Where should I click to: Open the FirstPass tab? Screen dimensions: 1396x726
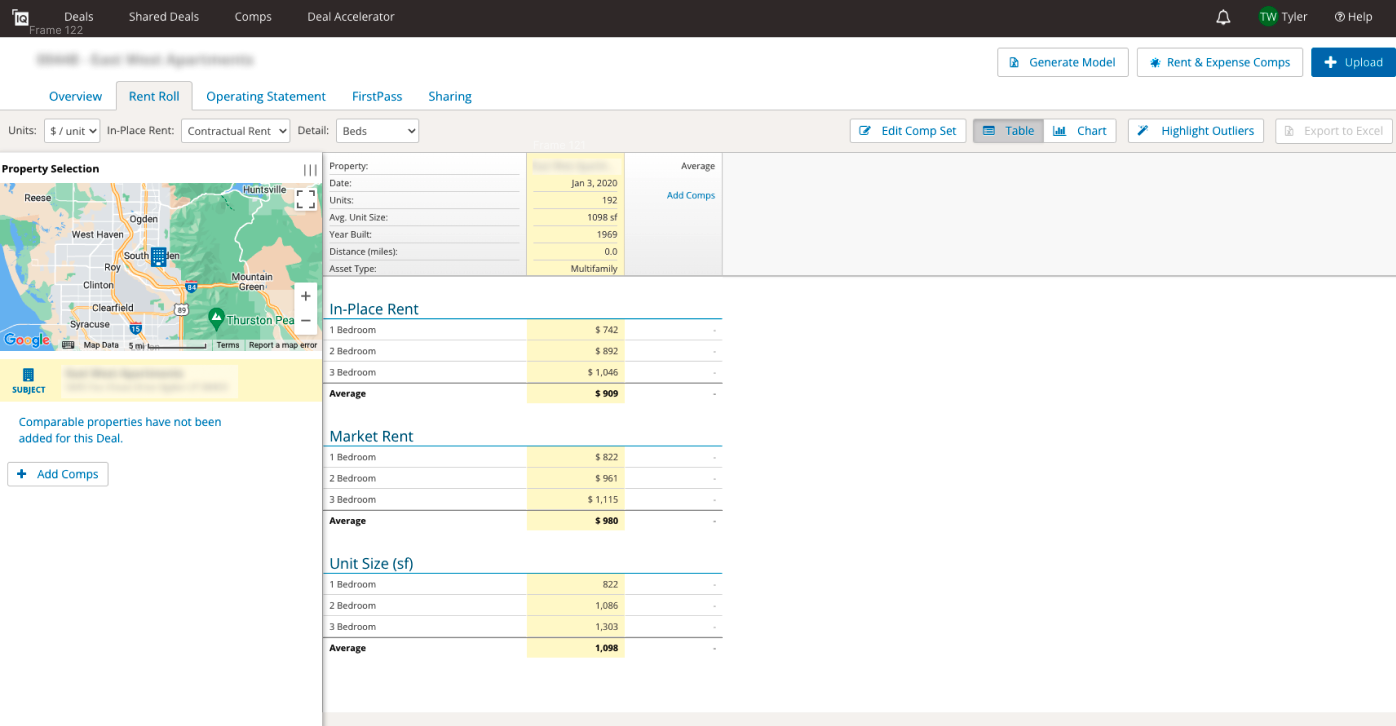pos(377,96)
